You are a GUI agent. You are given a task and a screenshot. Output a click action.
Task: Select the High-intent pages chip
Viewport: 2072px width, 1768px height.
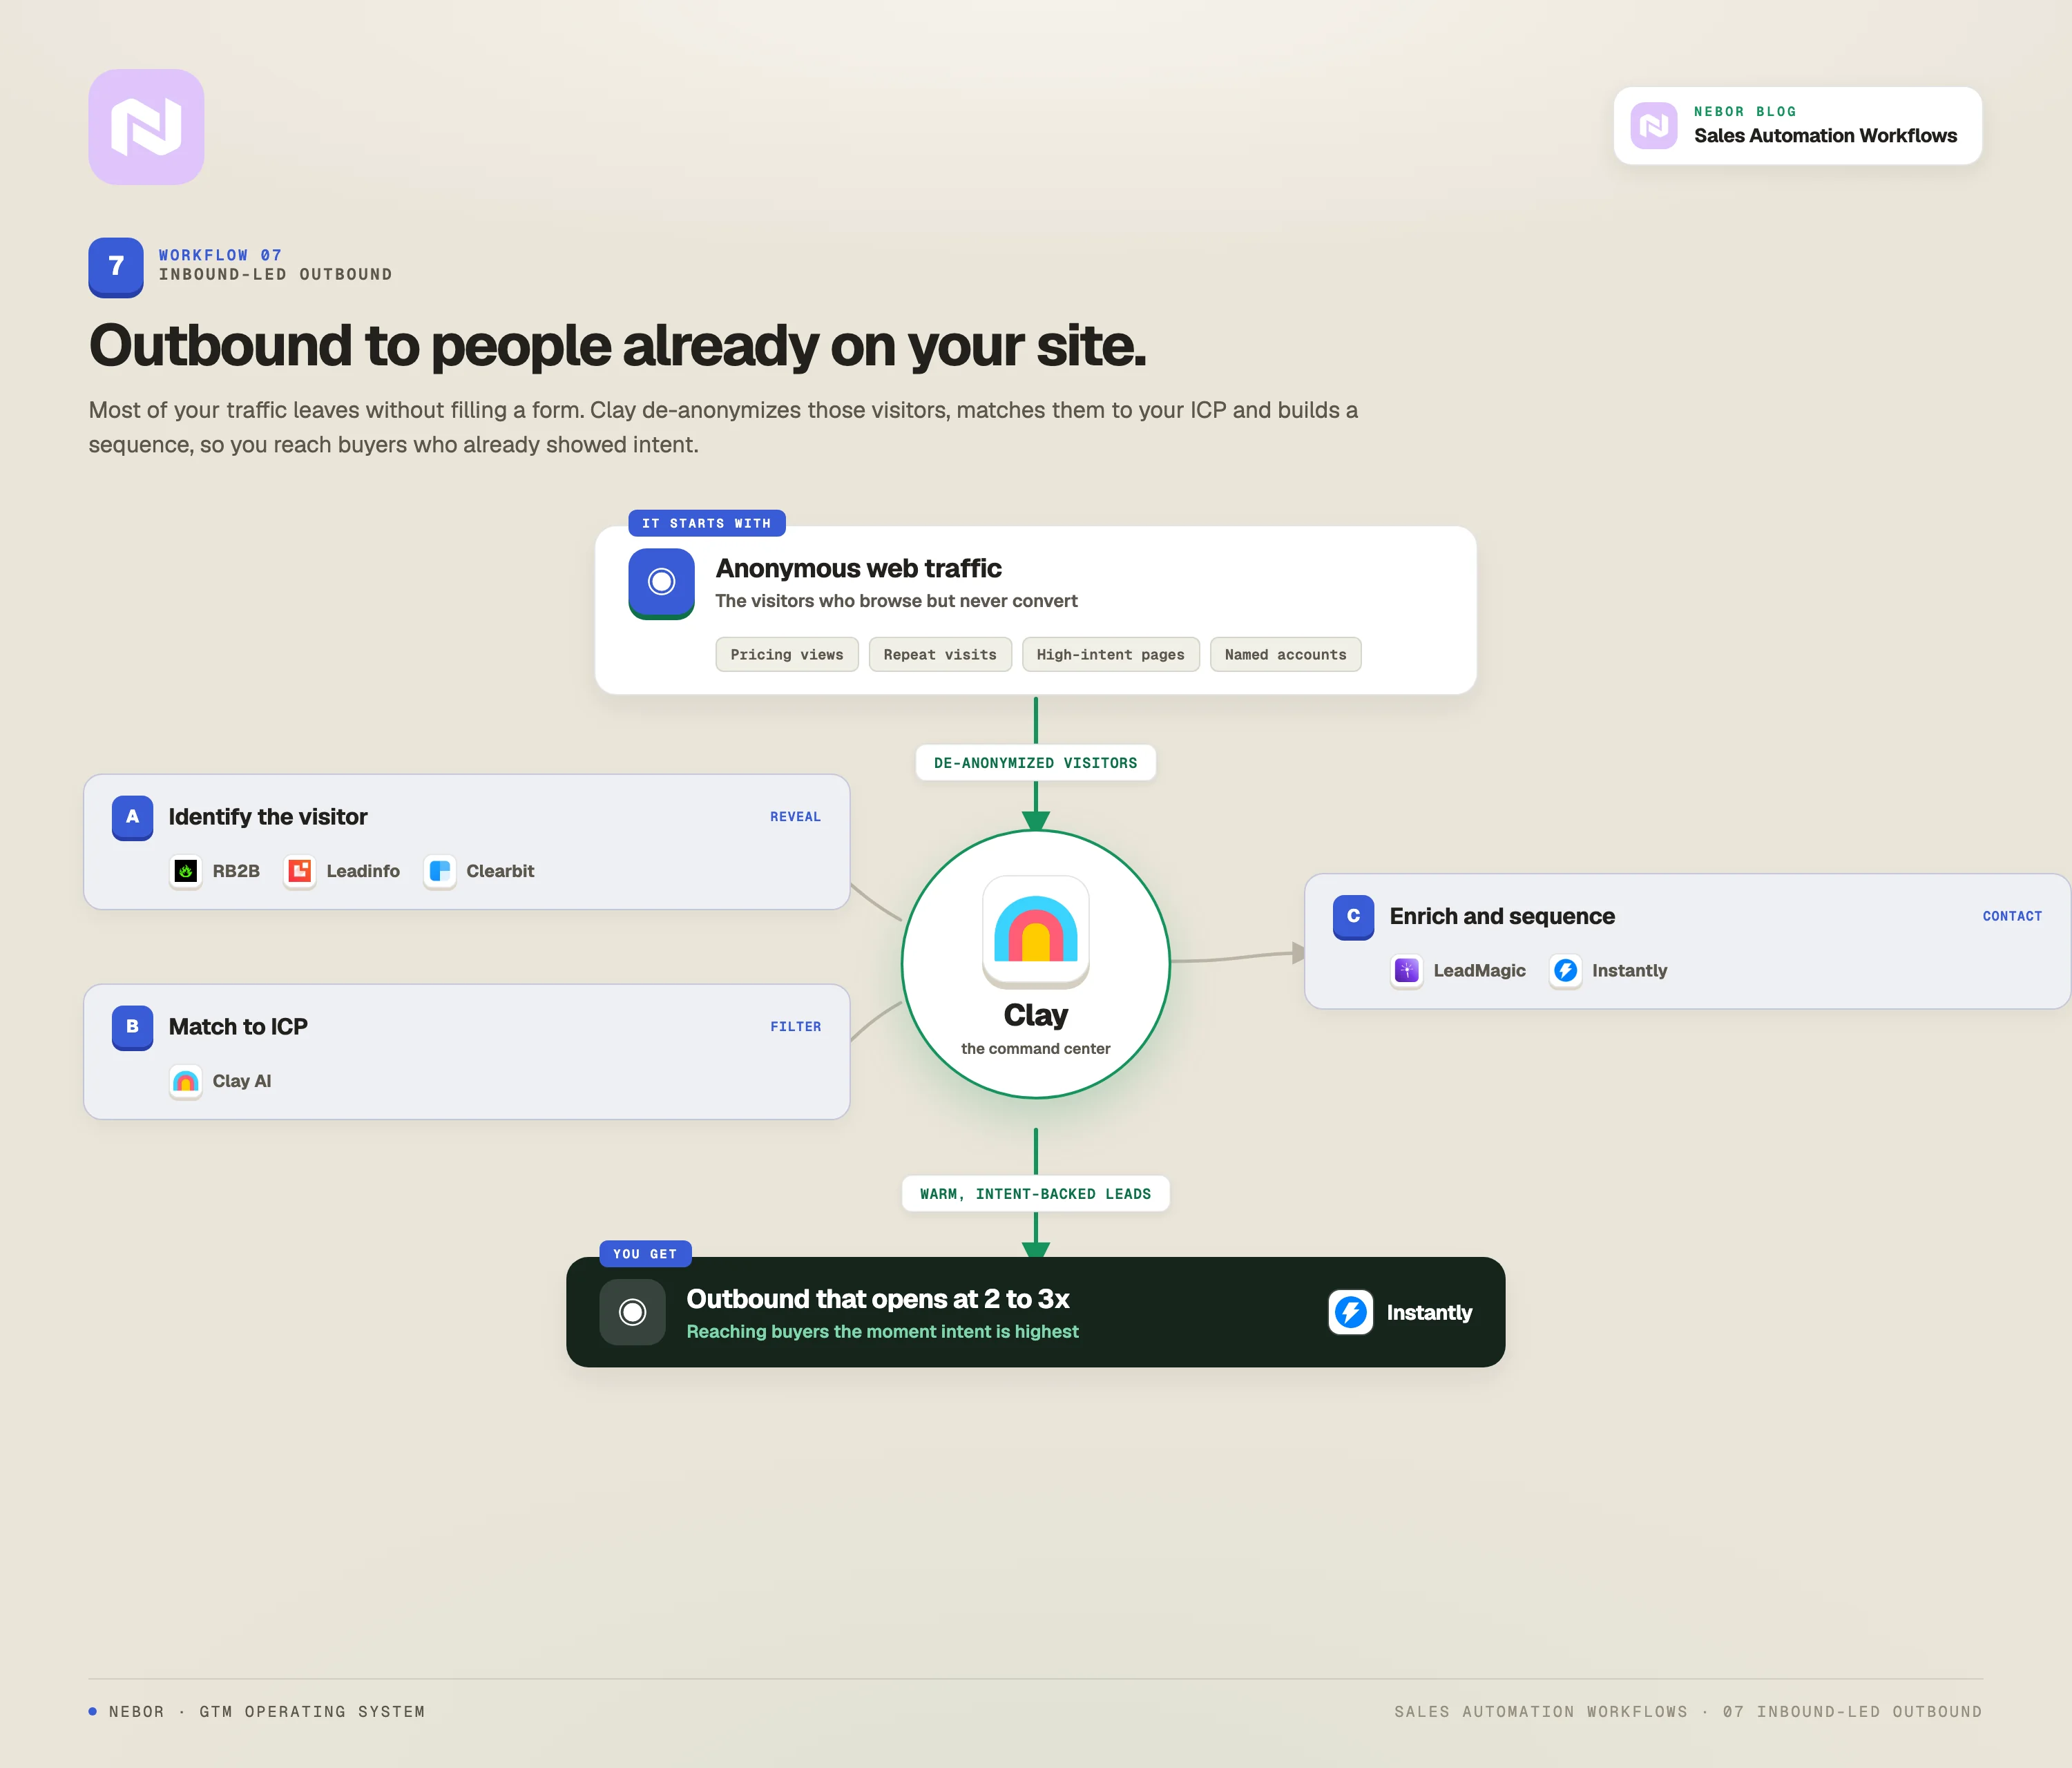coord(1110,655)
